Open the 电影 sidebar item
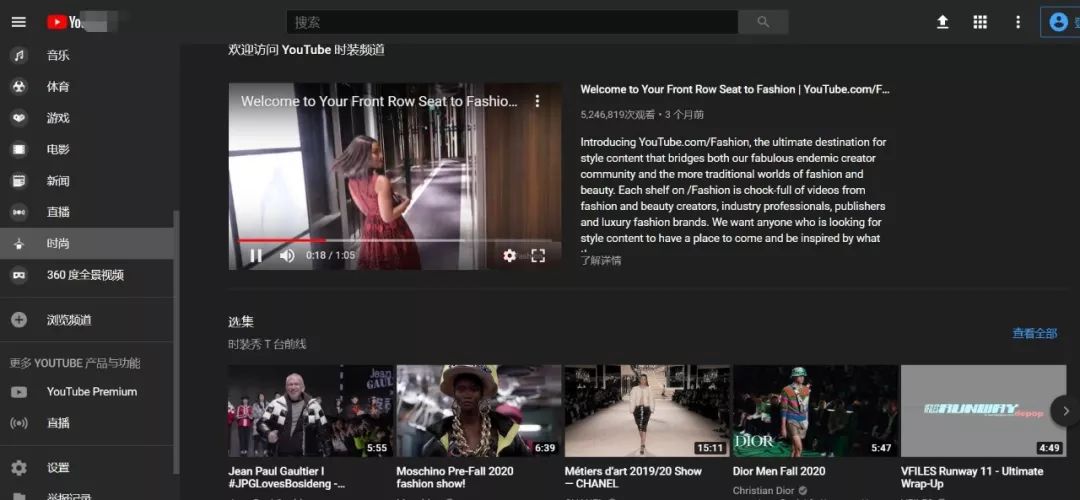The height and width of the screenshot is (500, 1080). (87, 149)
